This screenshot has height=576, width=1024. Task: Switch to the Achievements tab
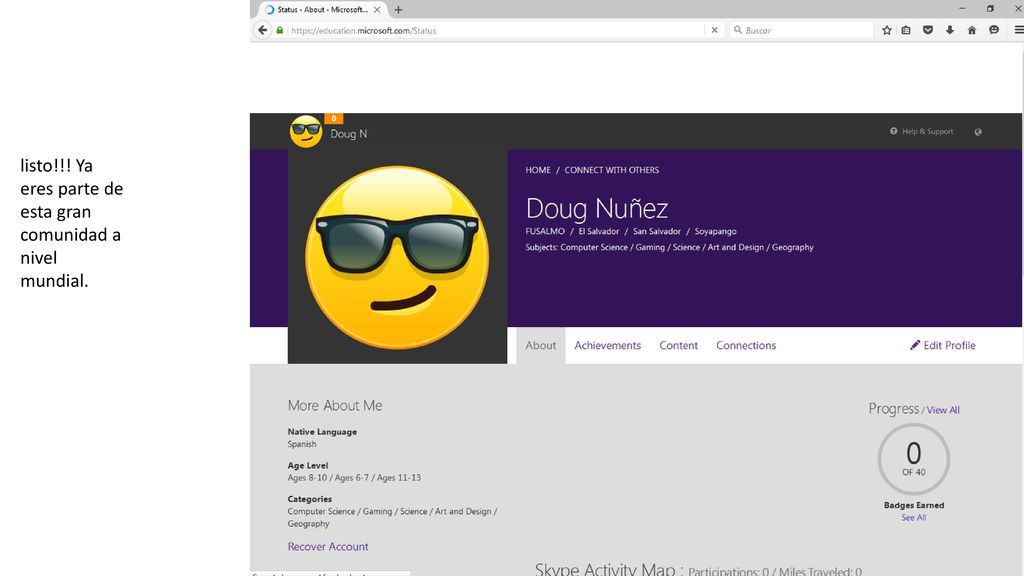(x=607, y=345)
